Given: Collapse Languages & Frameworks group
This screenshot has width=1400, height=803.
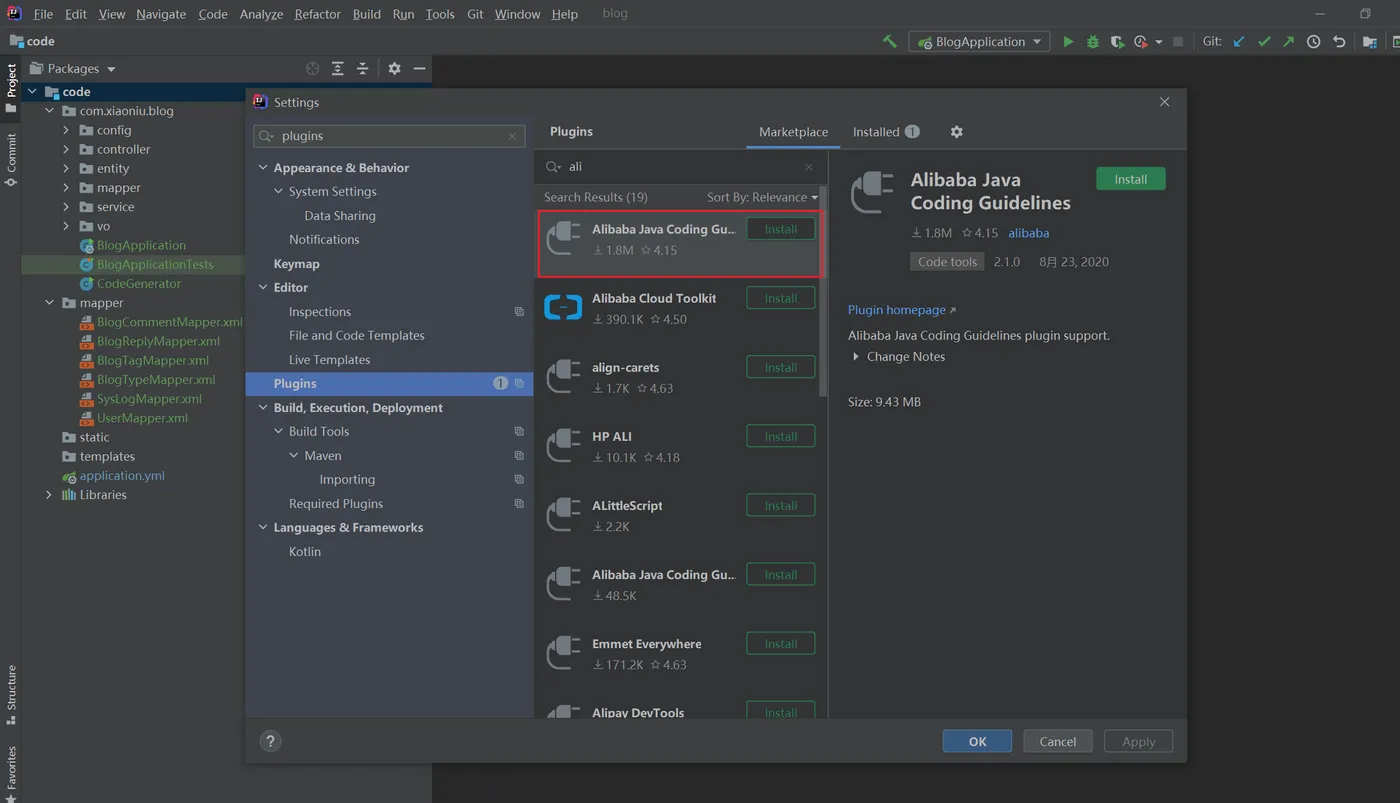Looking at the screenshot, I should [x=263, y=528].
